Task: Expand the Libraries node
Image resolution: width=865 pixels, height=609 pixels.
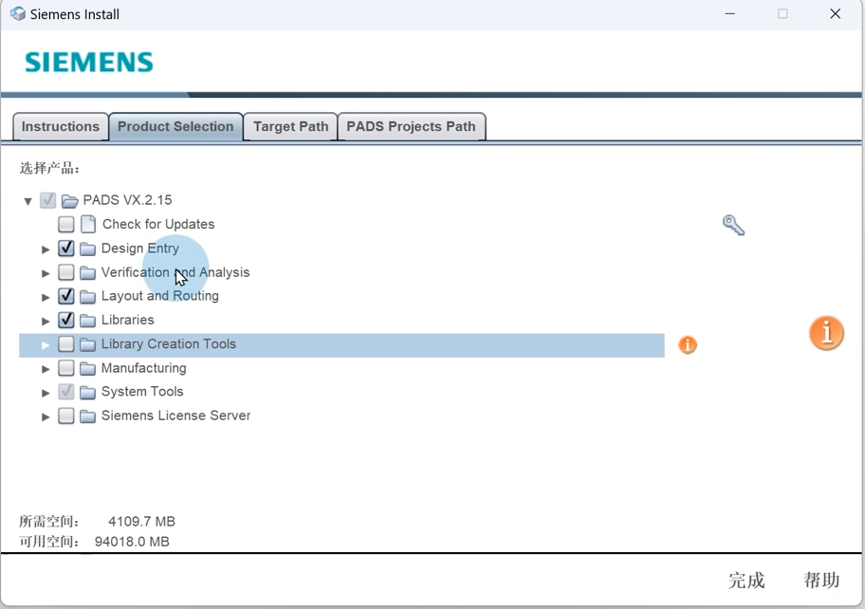Action: (x=46, y=321)
